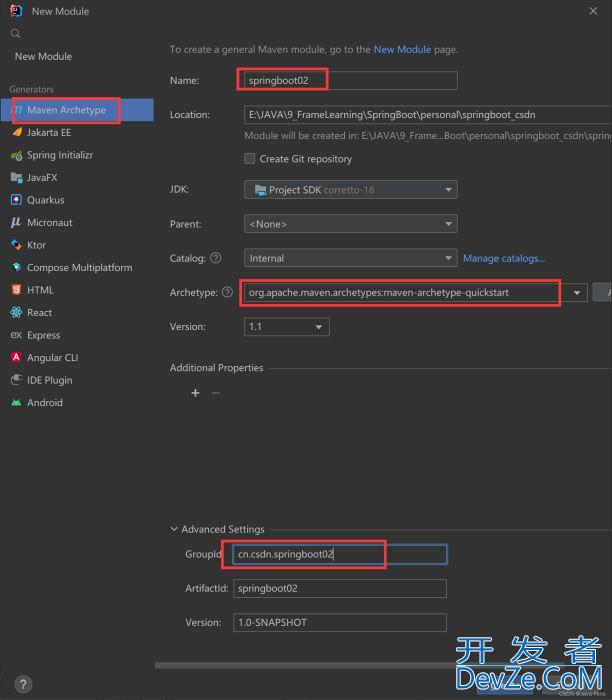This screenshot has width=612, height=700.
Task: Open Manage catalogs link
Action: tap(504, 258)
